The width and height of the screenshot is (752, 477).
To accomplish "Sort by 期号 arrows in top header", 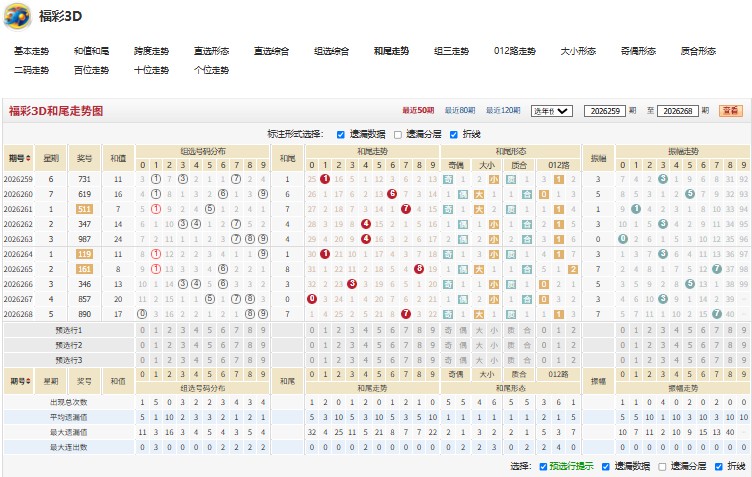I will tap(28, 158).
